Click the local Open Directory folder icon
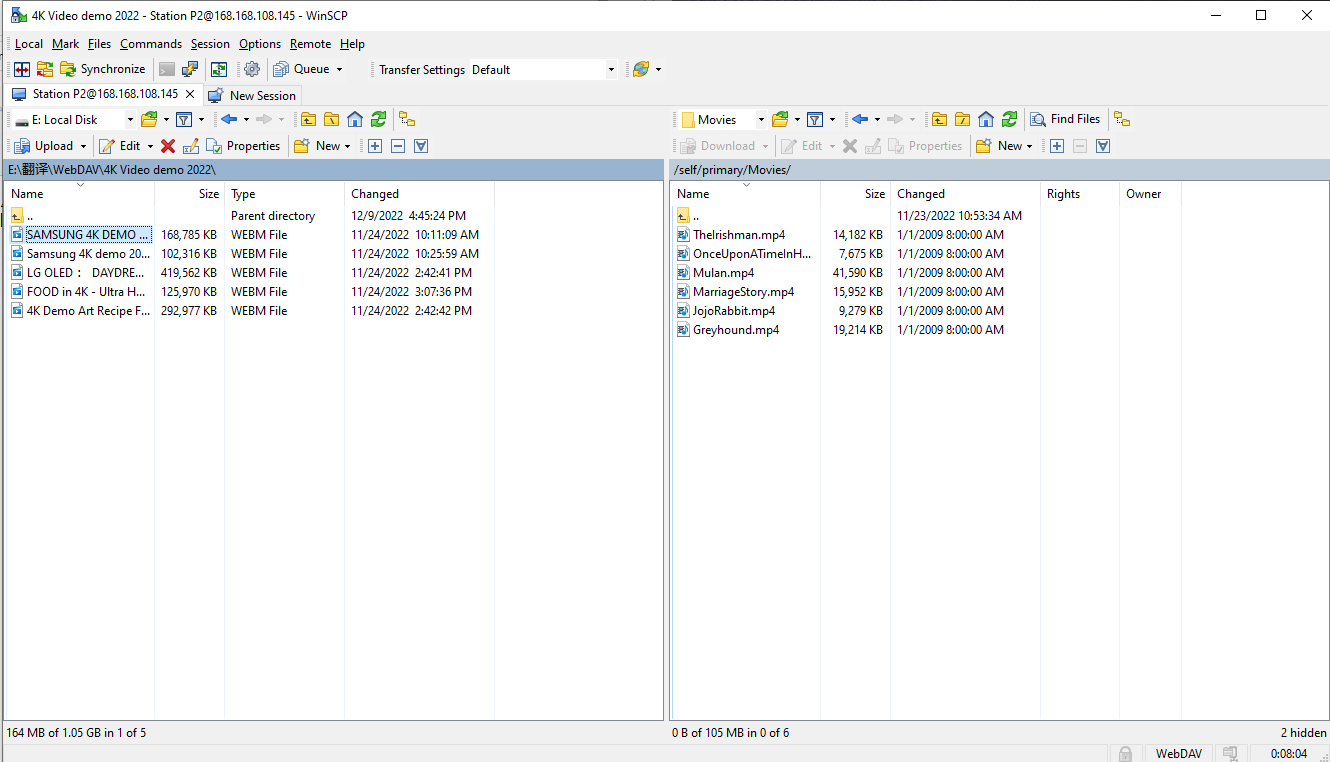1330x762 pixels. click(149, 119)
